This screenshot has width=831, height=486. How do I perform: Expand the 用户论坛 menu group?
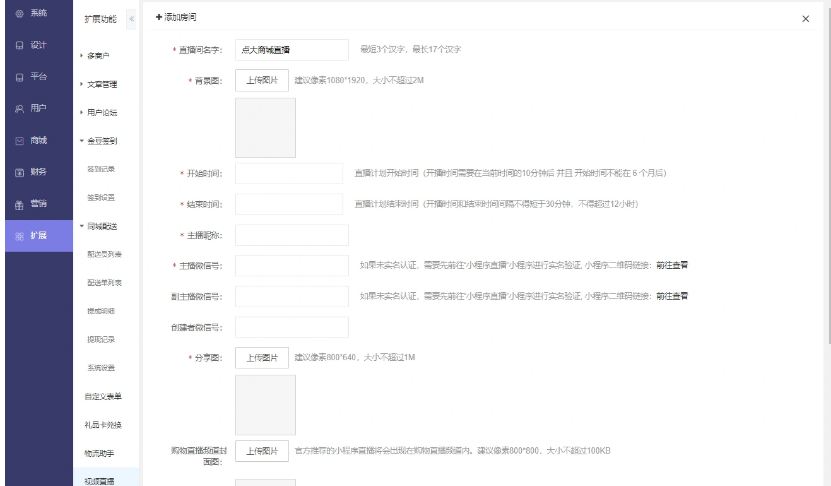[102, 112]
